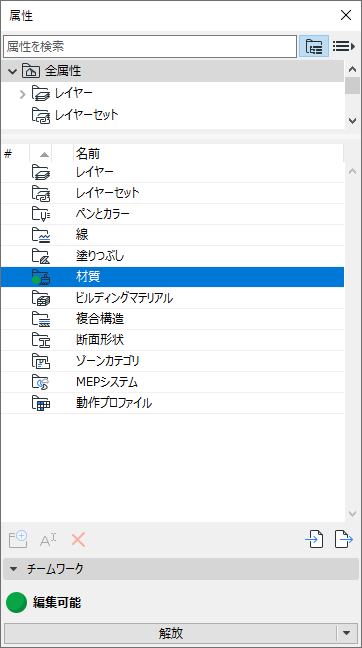
Task: Click the rename attribute icon
Action: (48, 540)
